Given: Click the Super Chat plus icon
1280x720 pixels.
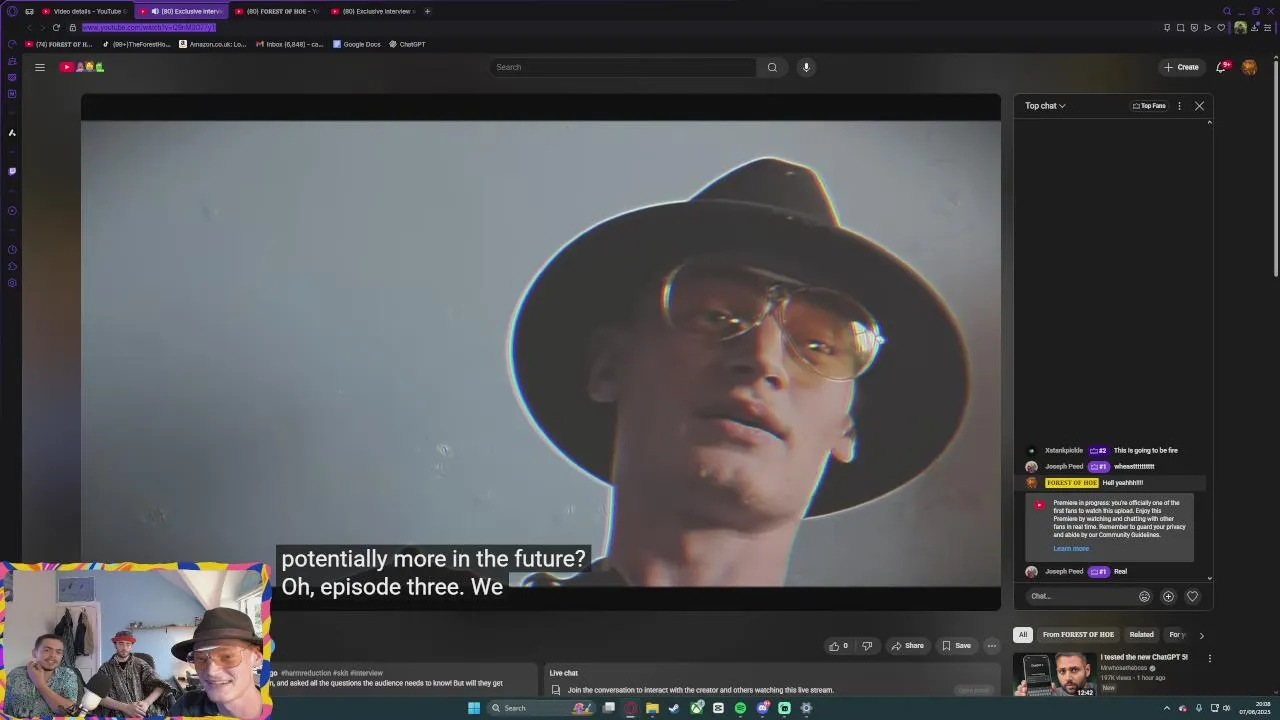Looking at the screenshot, I should coord(1168,596).
